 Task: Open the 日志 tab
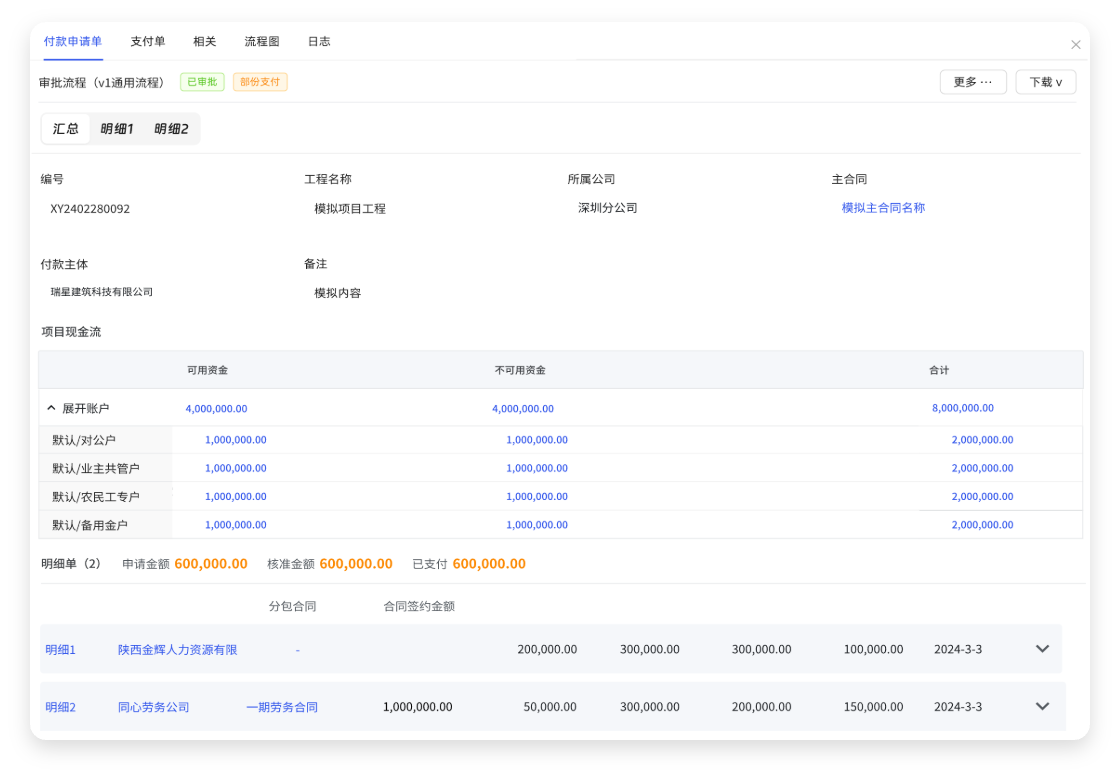click(319, 42)
